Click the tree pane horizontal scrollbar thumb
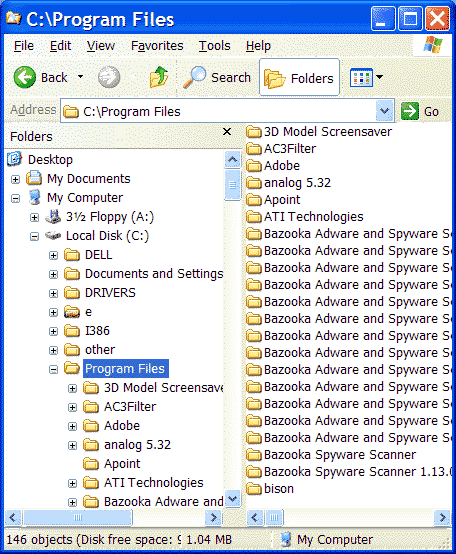 point(78,518)
